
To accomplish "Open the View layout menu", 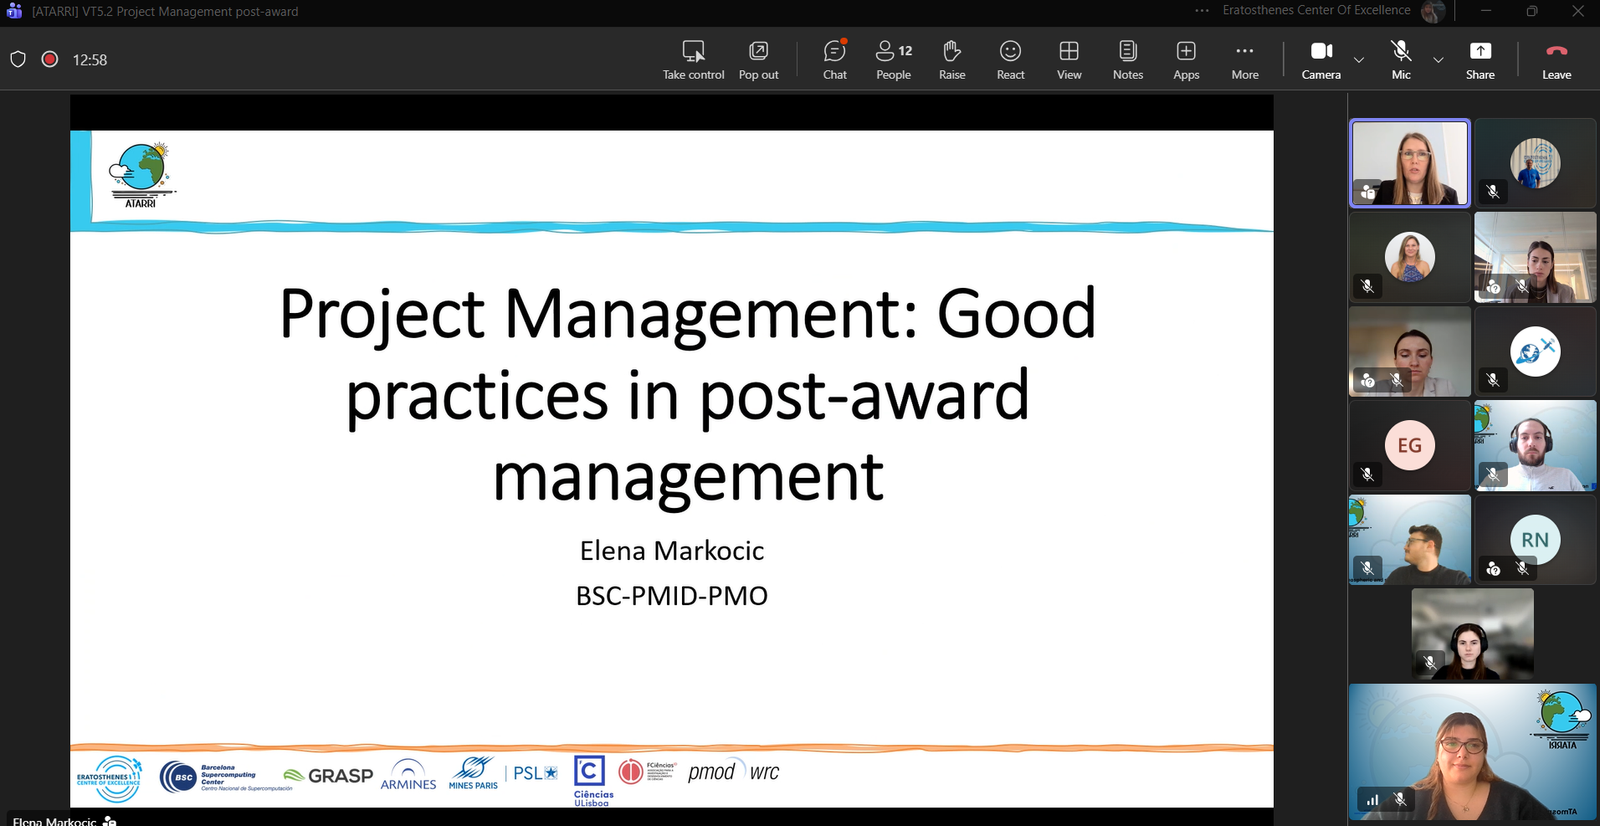I will tap(1069, 60).
